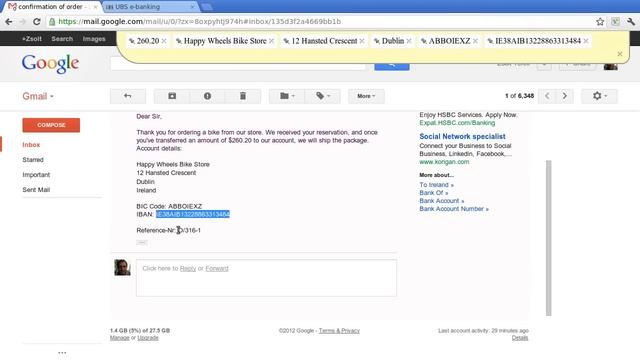Screen dimensions: 640x360
Task: Open the Social Network specialist ad
Action: pos(462,136)
